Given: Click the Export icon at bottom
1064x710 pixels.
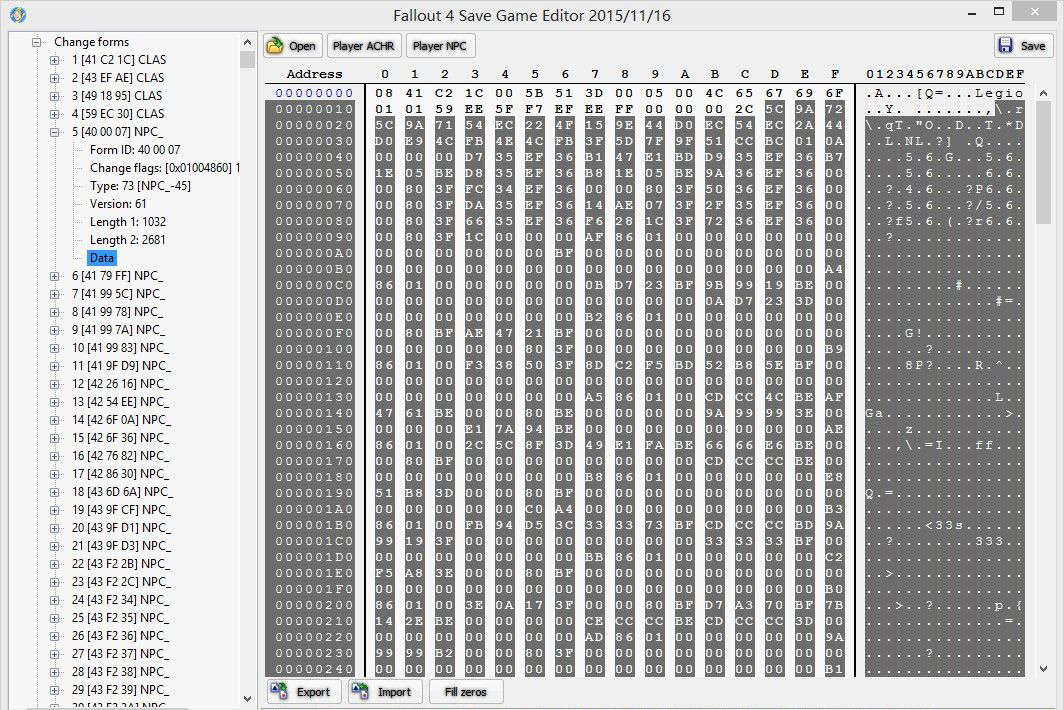Looking at the screenshot, I should click(x=279, y=691).
